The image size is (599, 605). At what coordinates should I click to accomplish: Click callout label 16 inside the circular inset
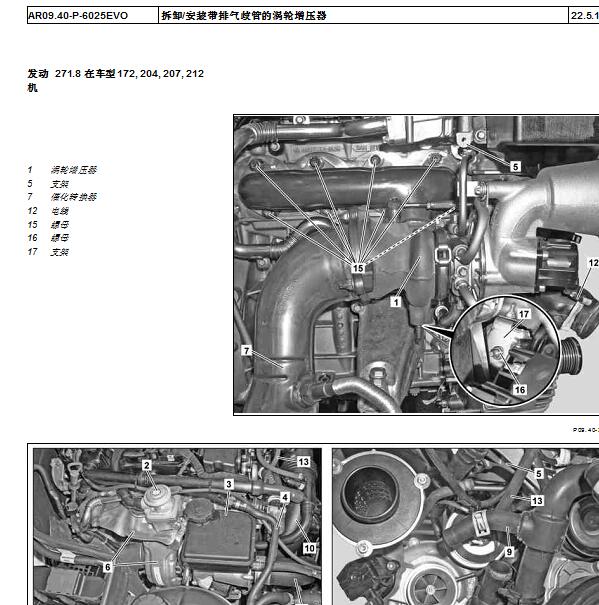tap(520, 390)
